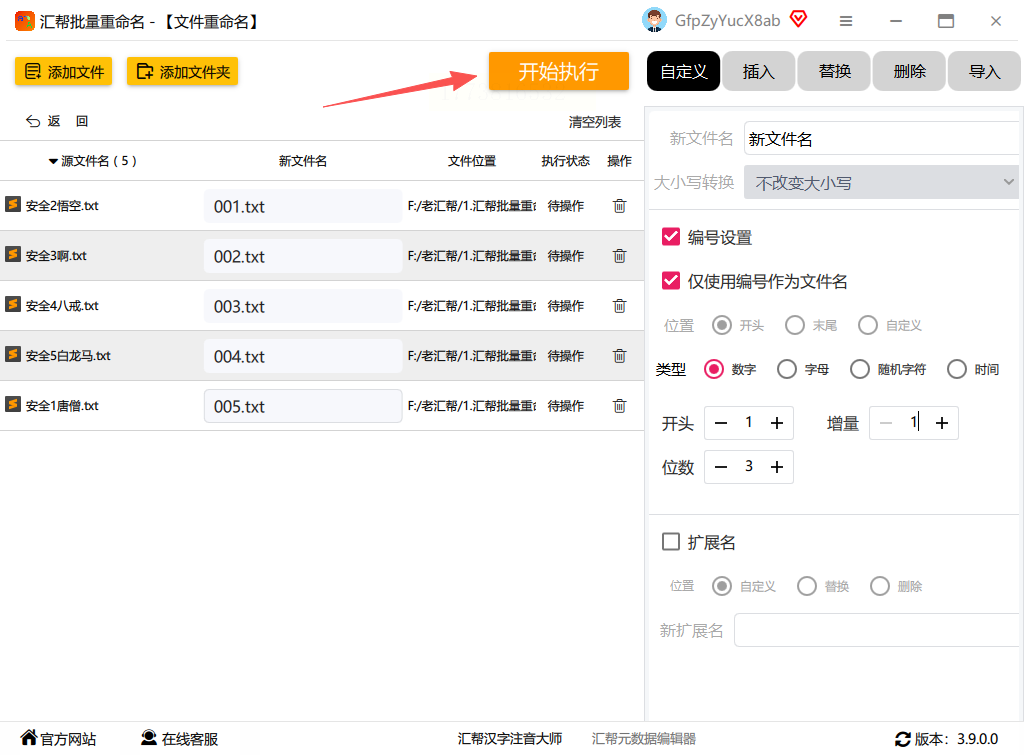The width and height of the screenshot is (1024, 755).
Task: Switch to the 替换 tab
Action: (834, 71)
